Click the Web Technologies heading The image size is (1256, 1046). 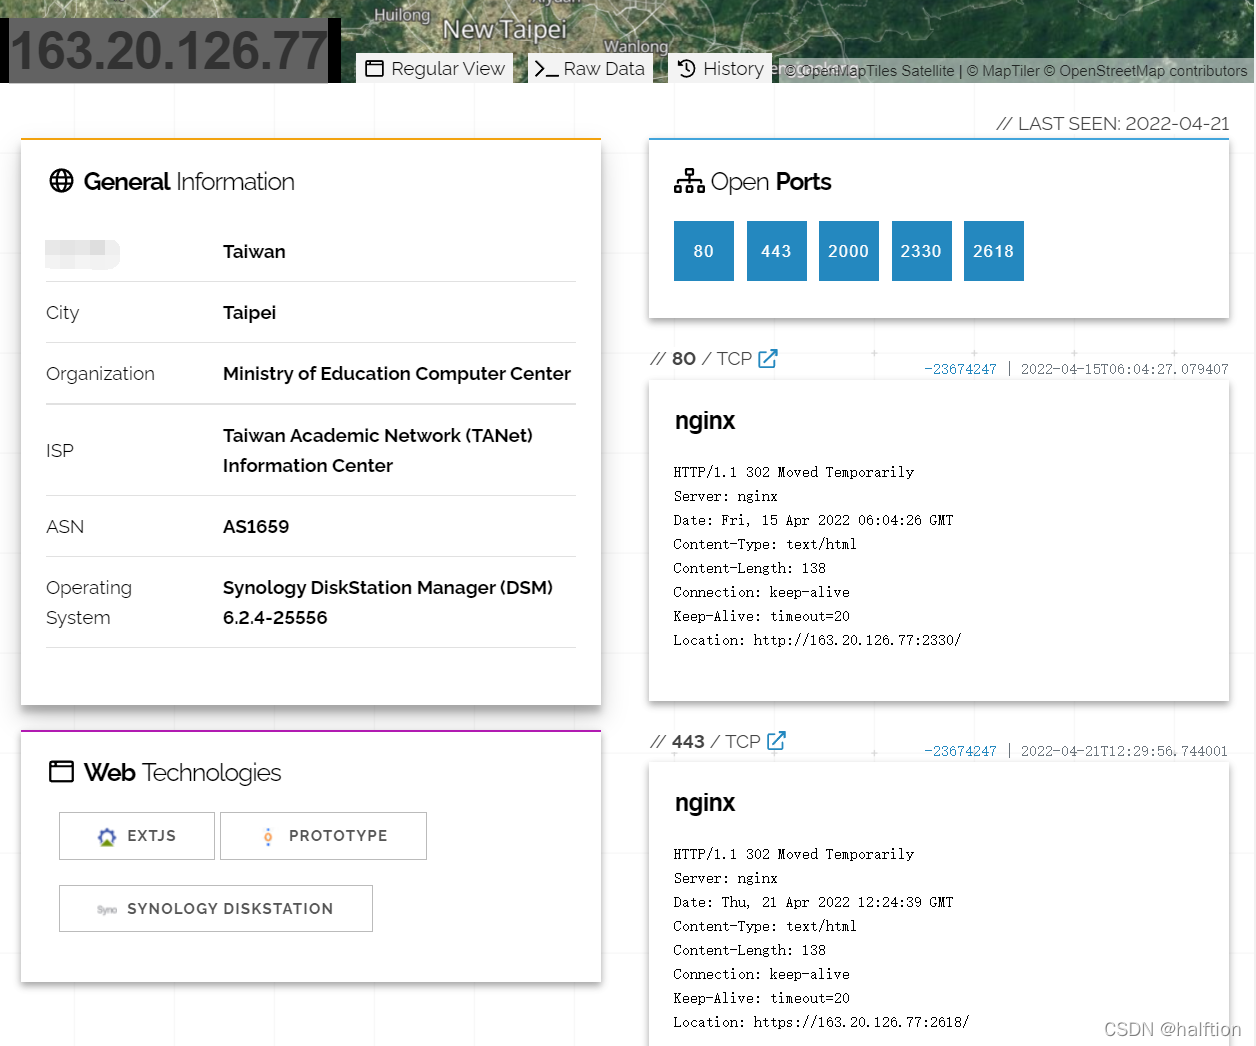coord(182,773)
